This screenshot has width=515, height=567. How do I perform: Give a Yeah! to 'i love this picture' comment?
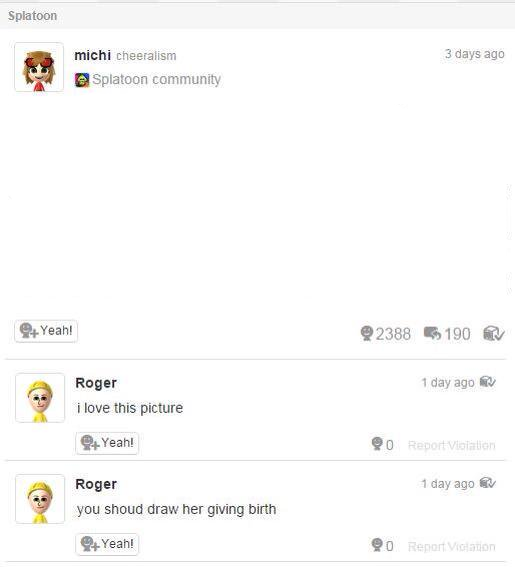point(107,443)
